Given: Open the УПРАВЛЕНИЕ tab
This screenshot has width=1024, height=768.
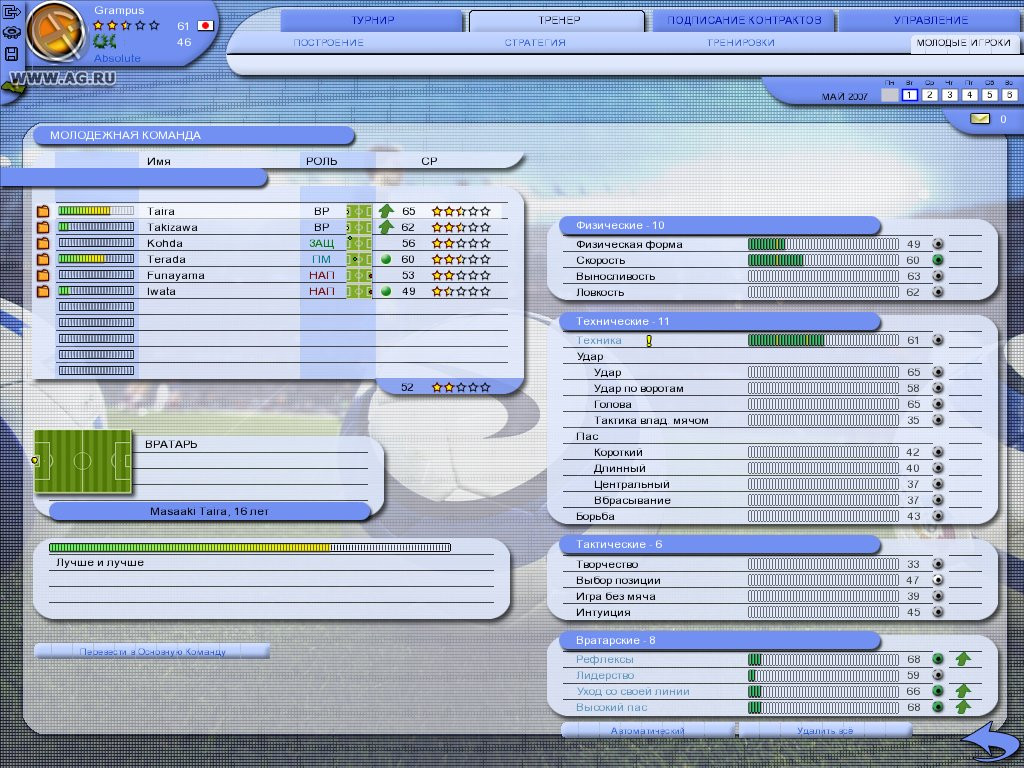Looking at the screenshot, I should pyautogui.click(x=931, y=20).
